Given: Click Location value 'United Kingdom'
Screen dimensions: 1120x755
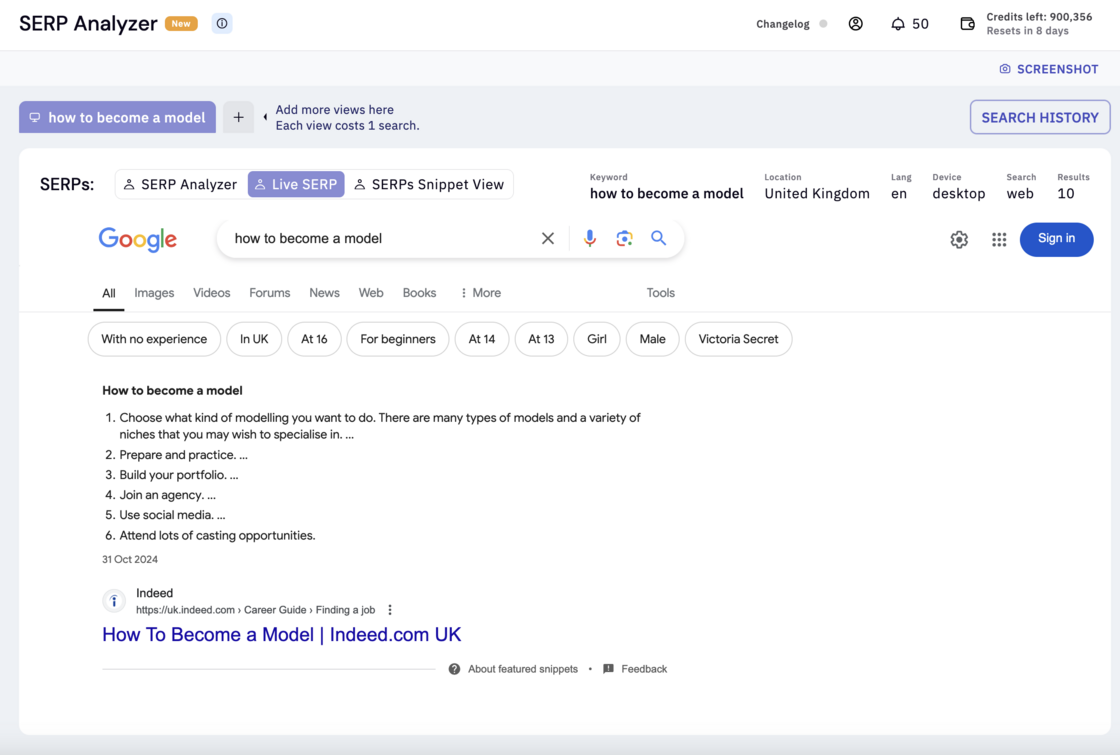Looking at the screenshot, I should (x=817, y=194).
